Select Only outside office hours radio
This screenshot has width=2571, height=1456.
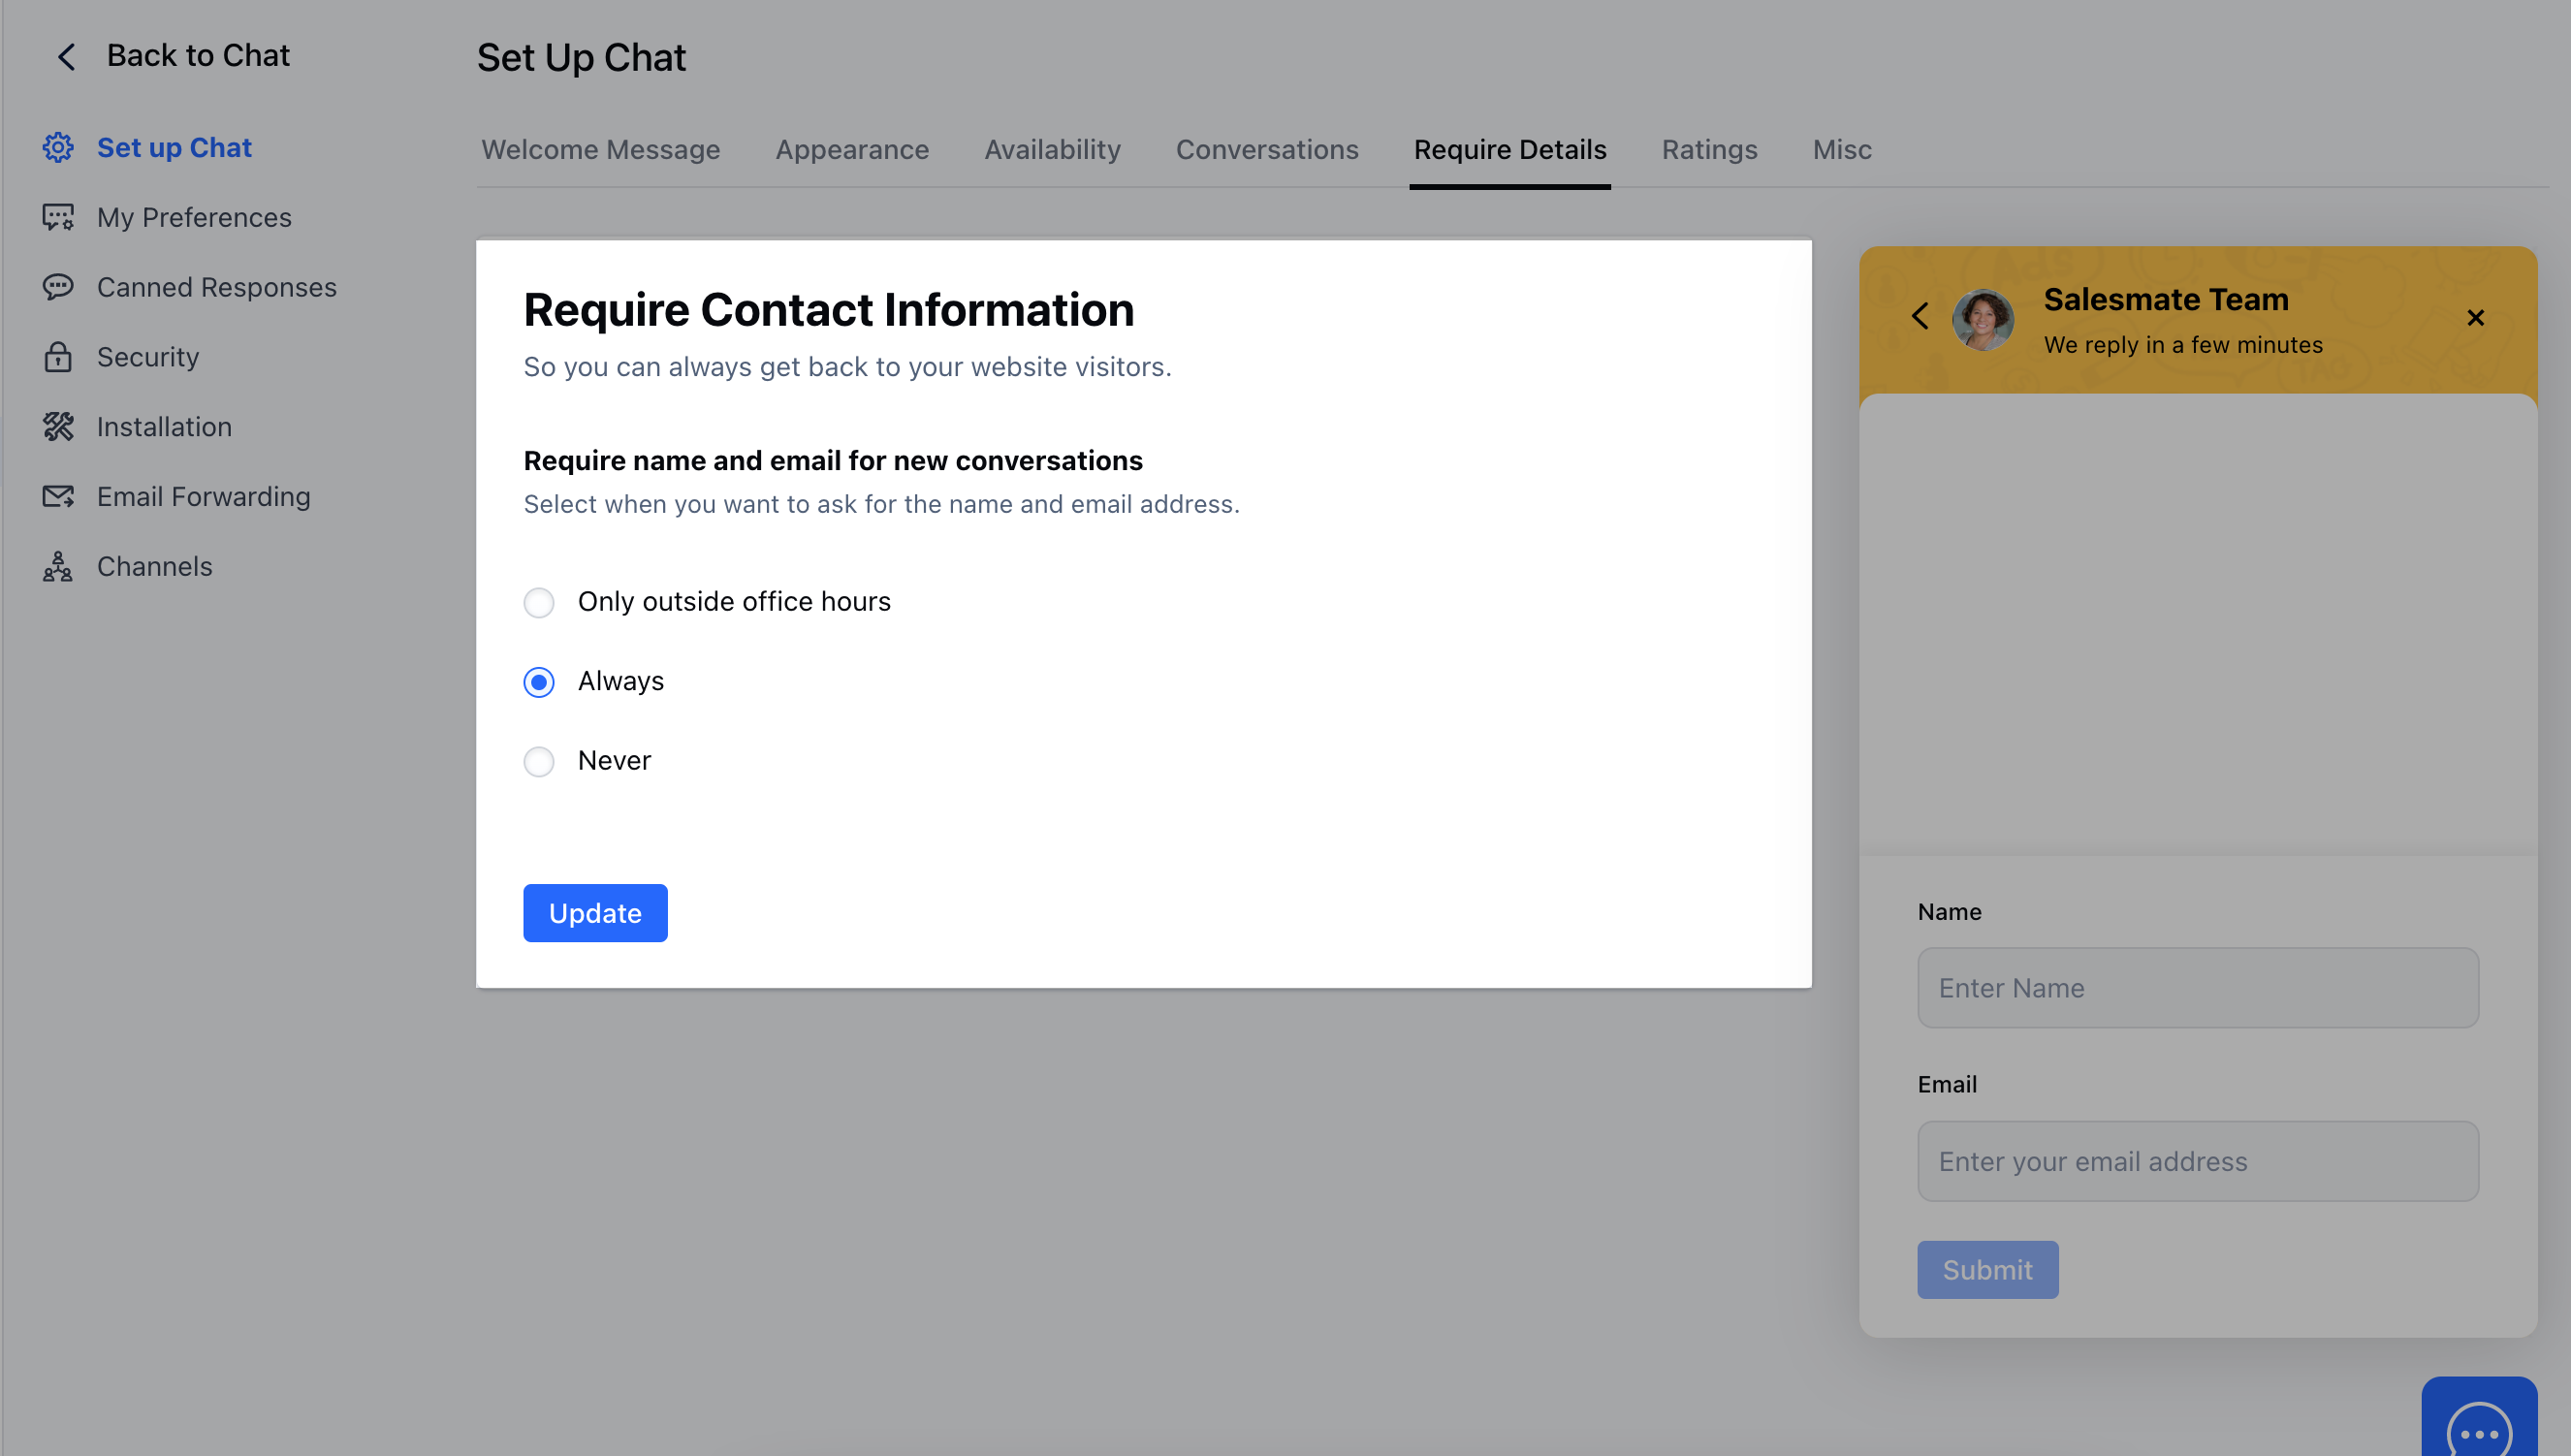[539, 603]
